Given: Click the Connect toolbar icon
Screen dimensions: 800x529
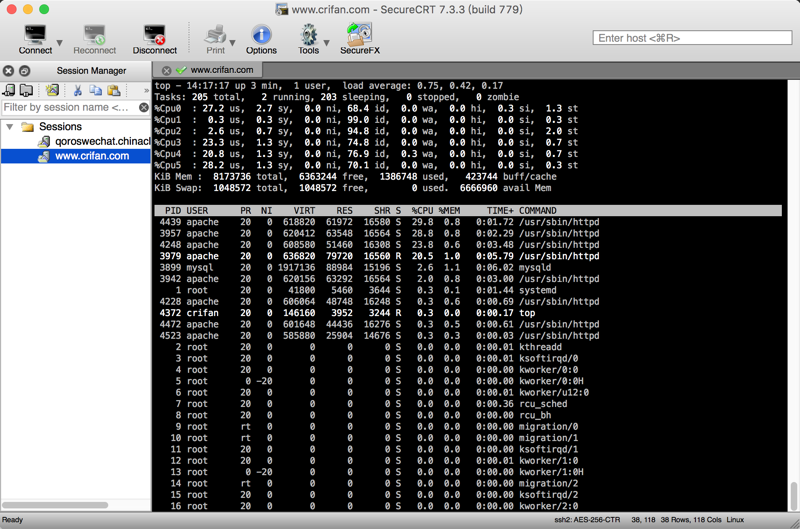Looking at the screenshot, I should point(35,39).
